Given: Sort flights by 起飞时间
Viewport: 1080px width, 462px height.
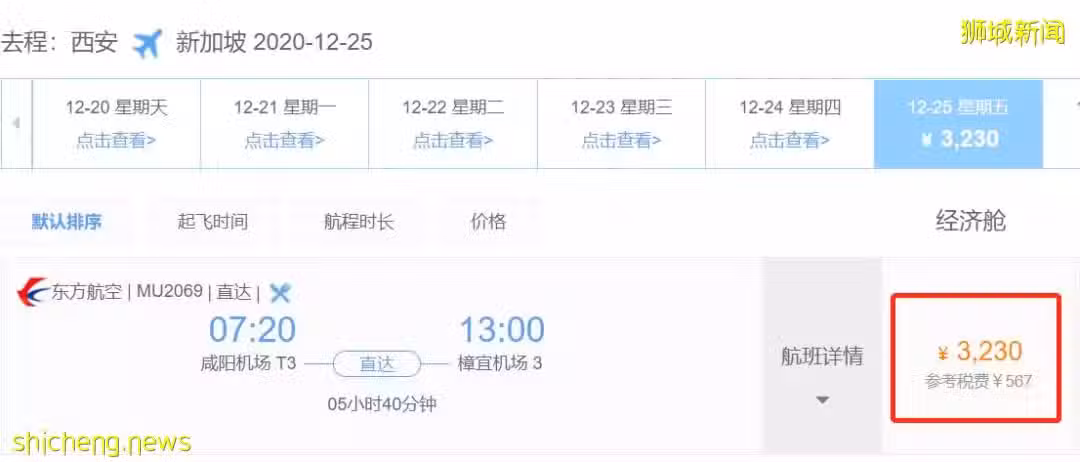Looking at the screenshot, I should point(212,222).
